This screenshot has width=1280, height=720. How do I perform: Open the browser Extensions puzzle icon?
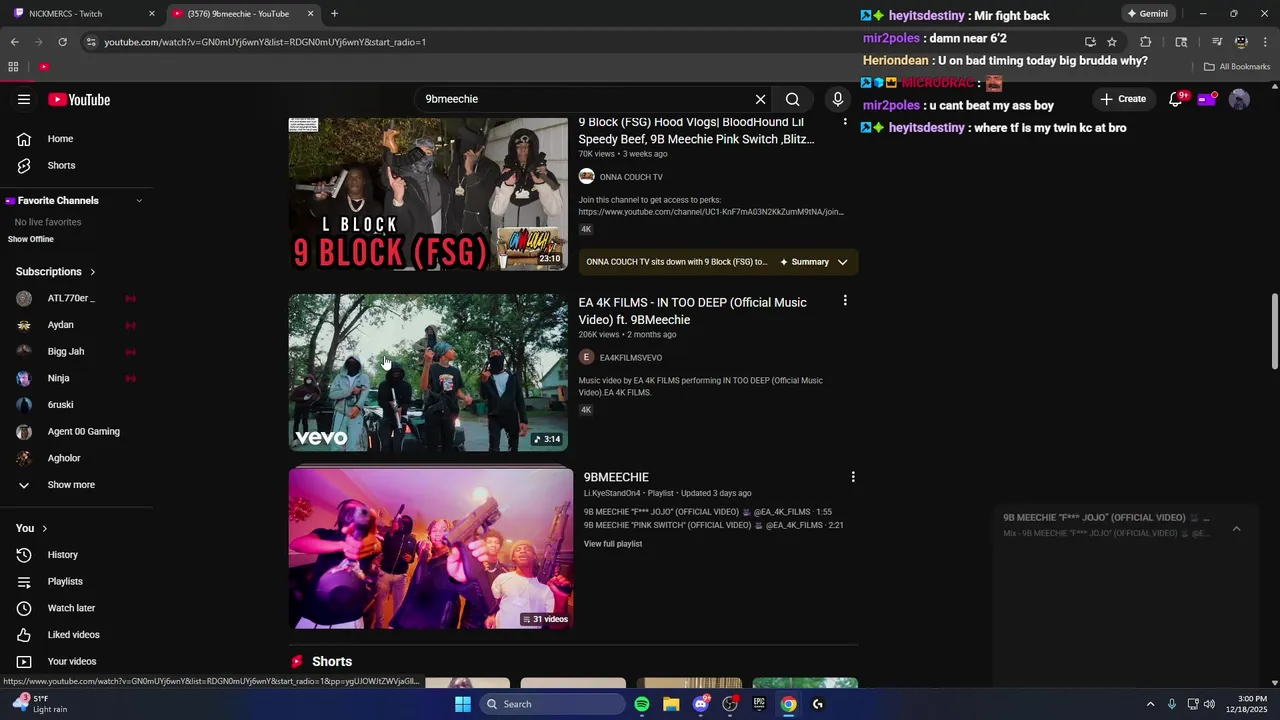click(1146, 42)
